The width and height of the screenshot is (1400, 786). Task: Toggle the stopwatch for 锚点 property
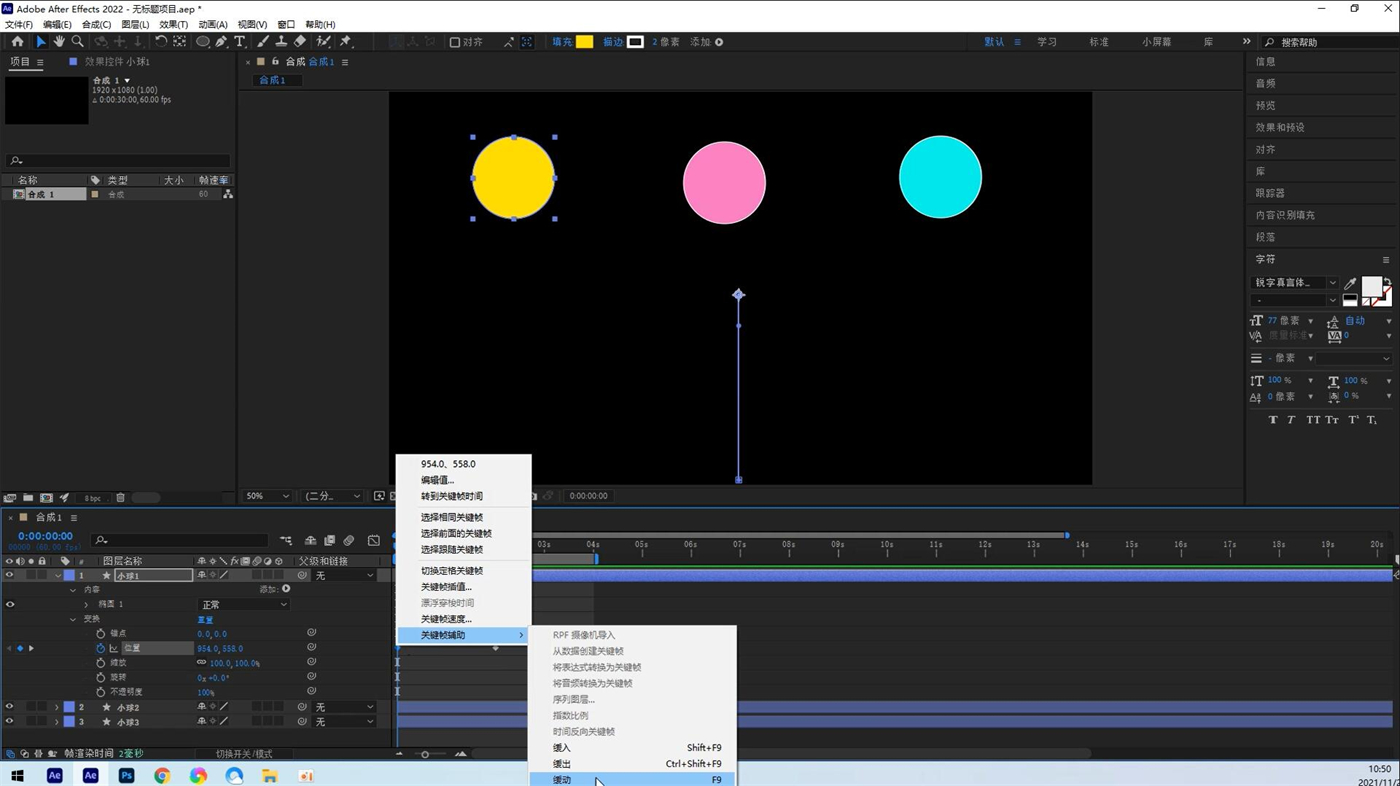coord(100,634)
